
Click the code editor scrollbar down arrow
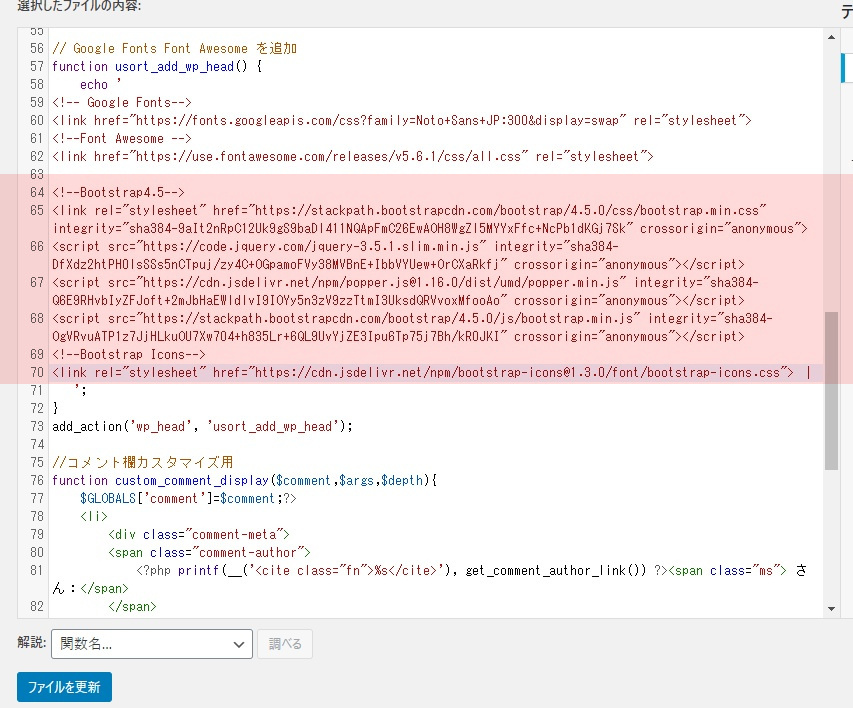(831, 607)
